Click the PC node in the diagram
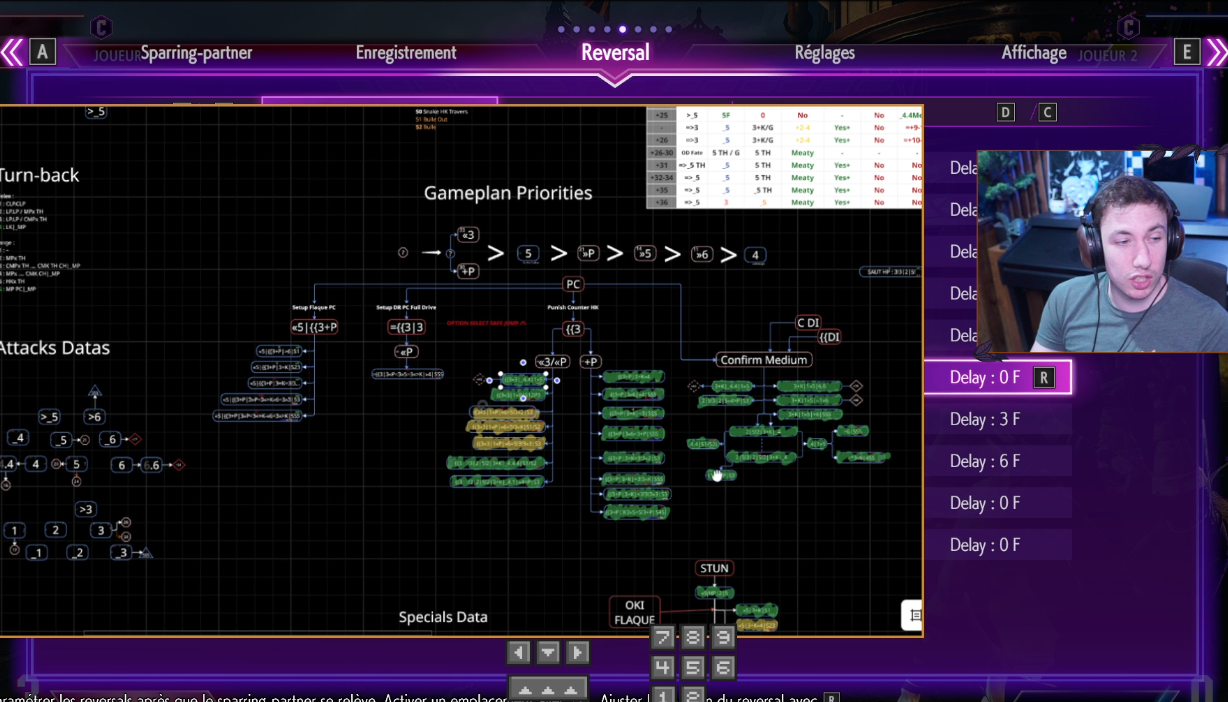 (x=573, y=284)
